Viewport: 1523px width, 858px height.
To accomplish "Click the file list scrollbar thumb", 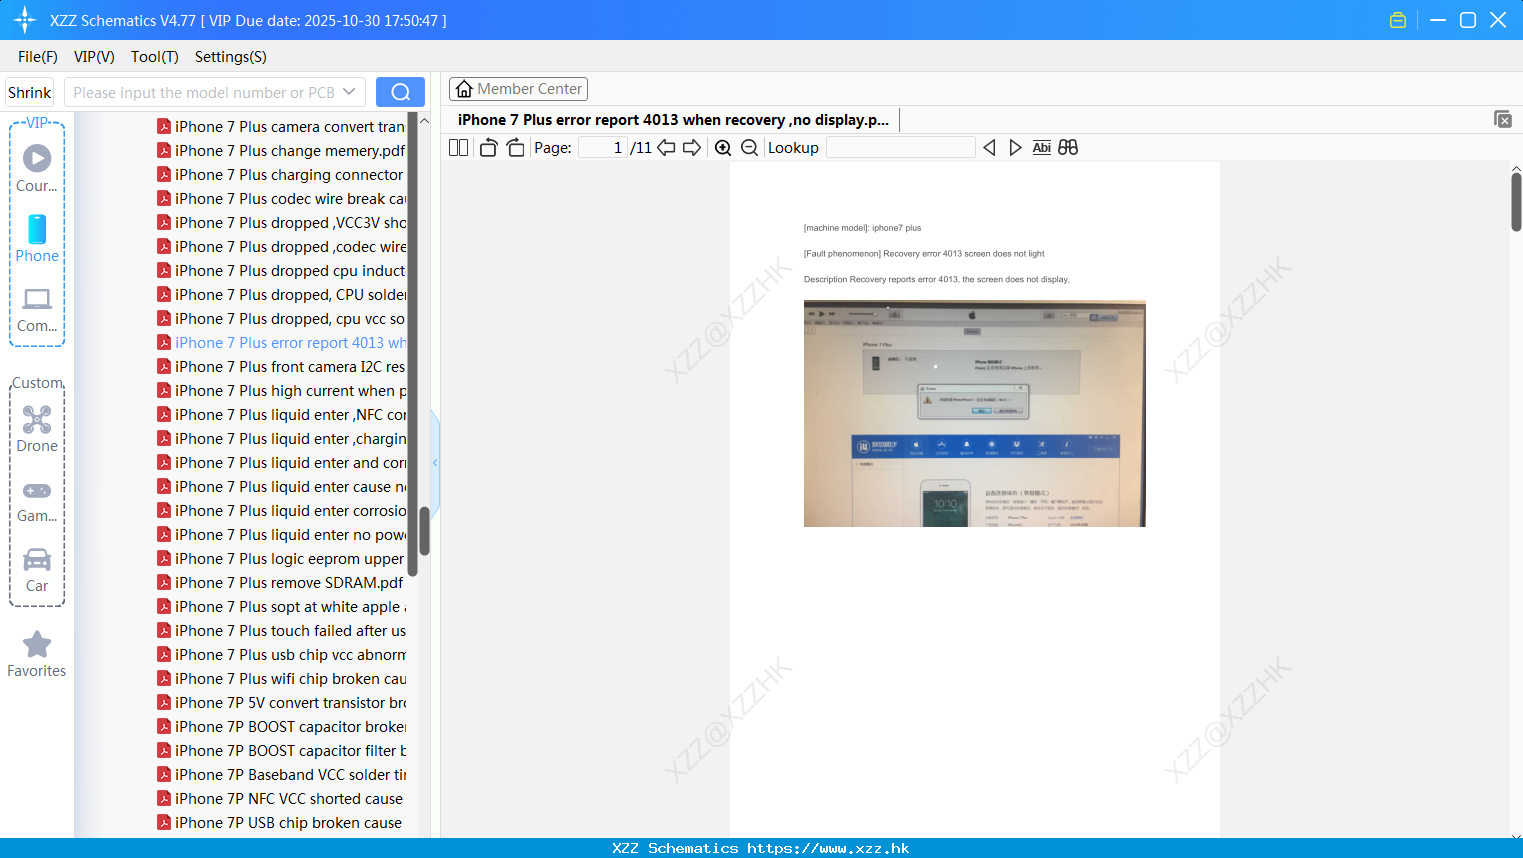I will pos(424,531).
